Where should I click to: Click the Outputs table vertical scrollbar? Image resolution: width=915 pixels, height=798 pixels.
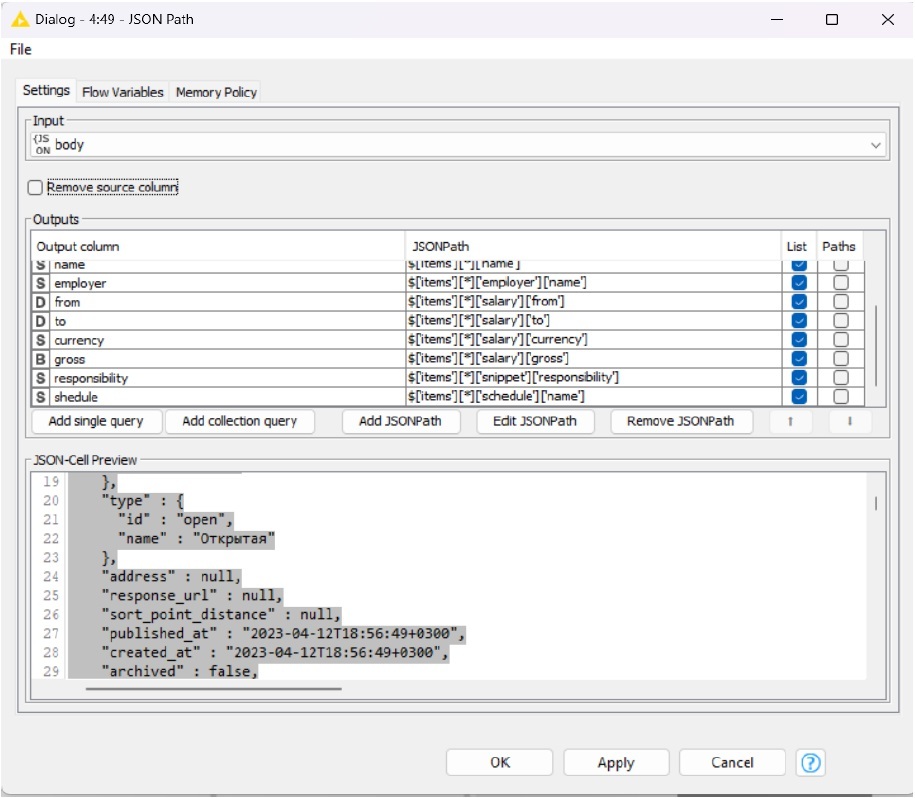(877, 343)
